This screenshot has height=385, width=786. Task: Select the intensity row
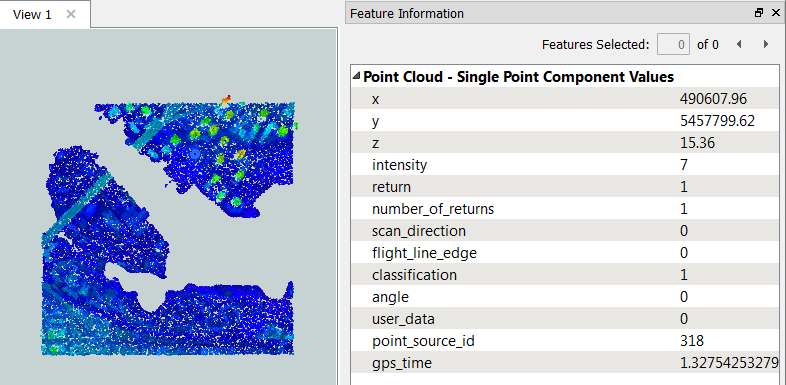point(565,165)
